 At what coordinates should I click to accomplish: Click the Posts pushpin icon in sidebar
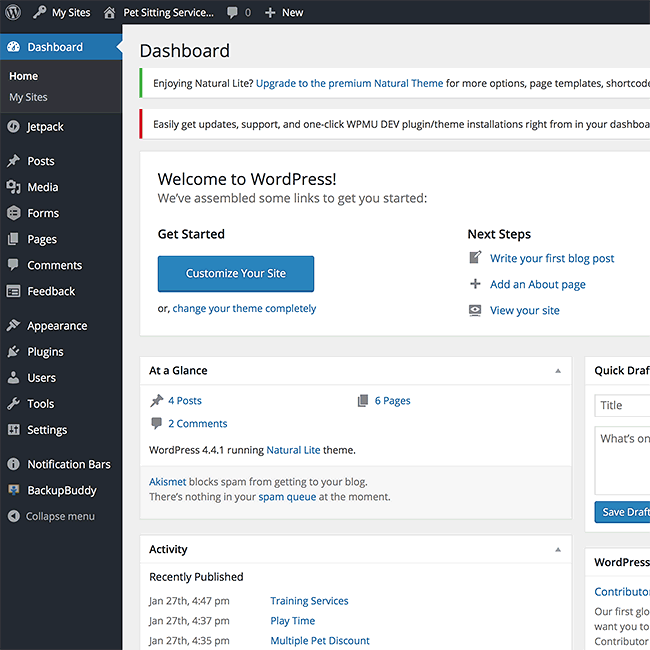point(13,161)
